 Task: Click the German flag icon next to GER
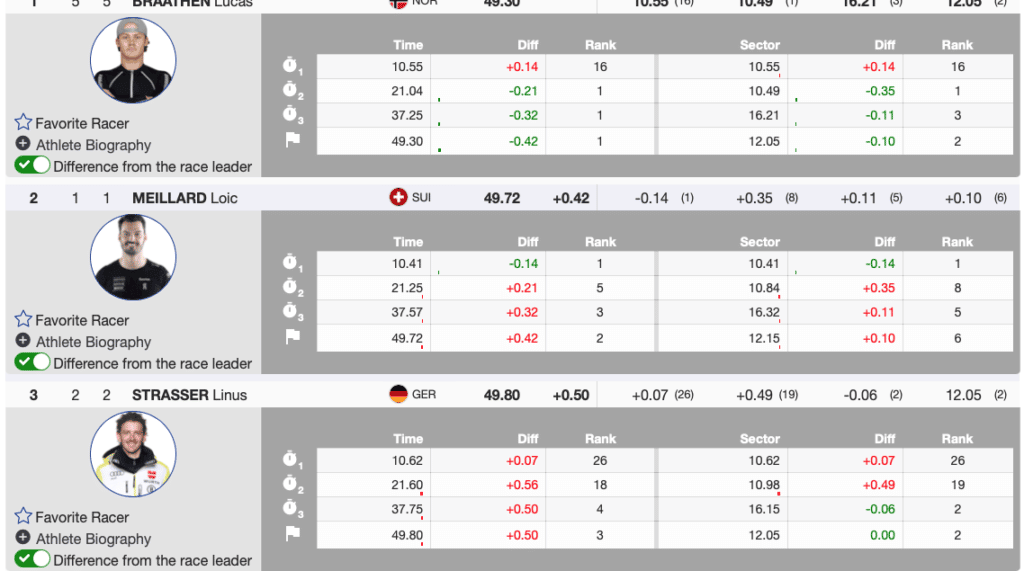point(398,395)
